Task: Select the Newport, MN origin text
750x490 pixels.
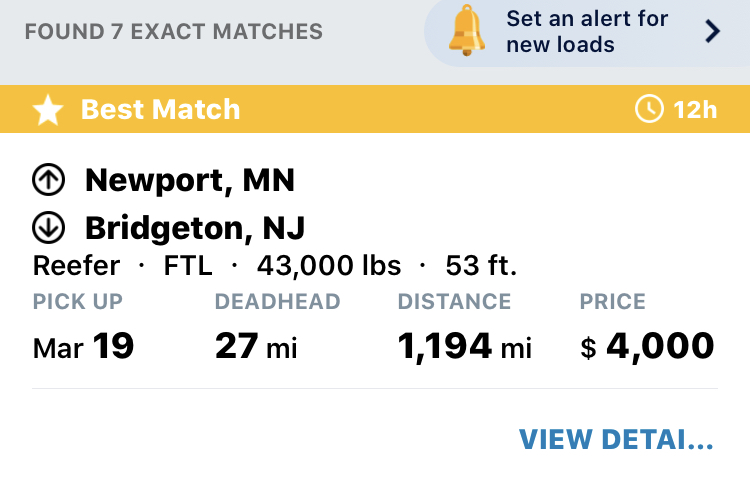Action: click(x=190, y=180)
